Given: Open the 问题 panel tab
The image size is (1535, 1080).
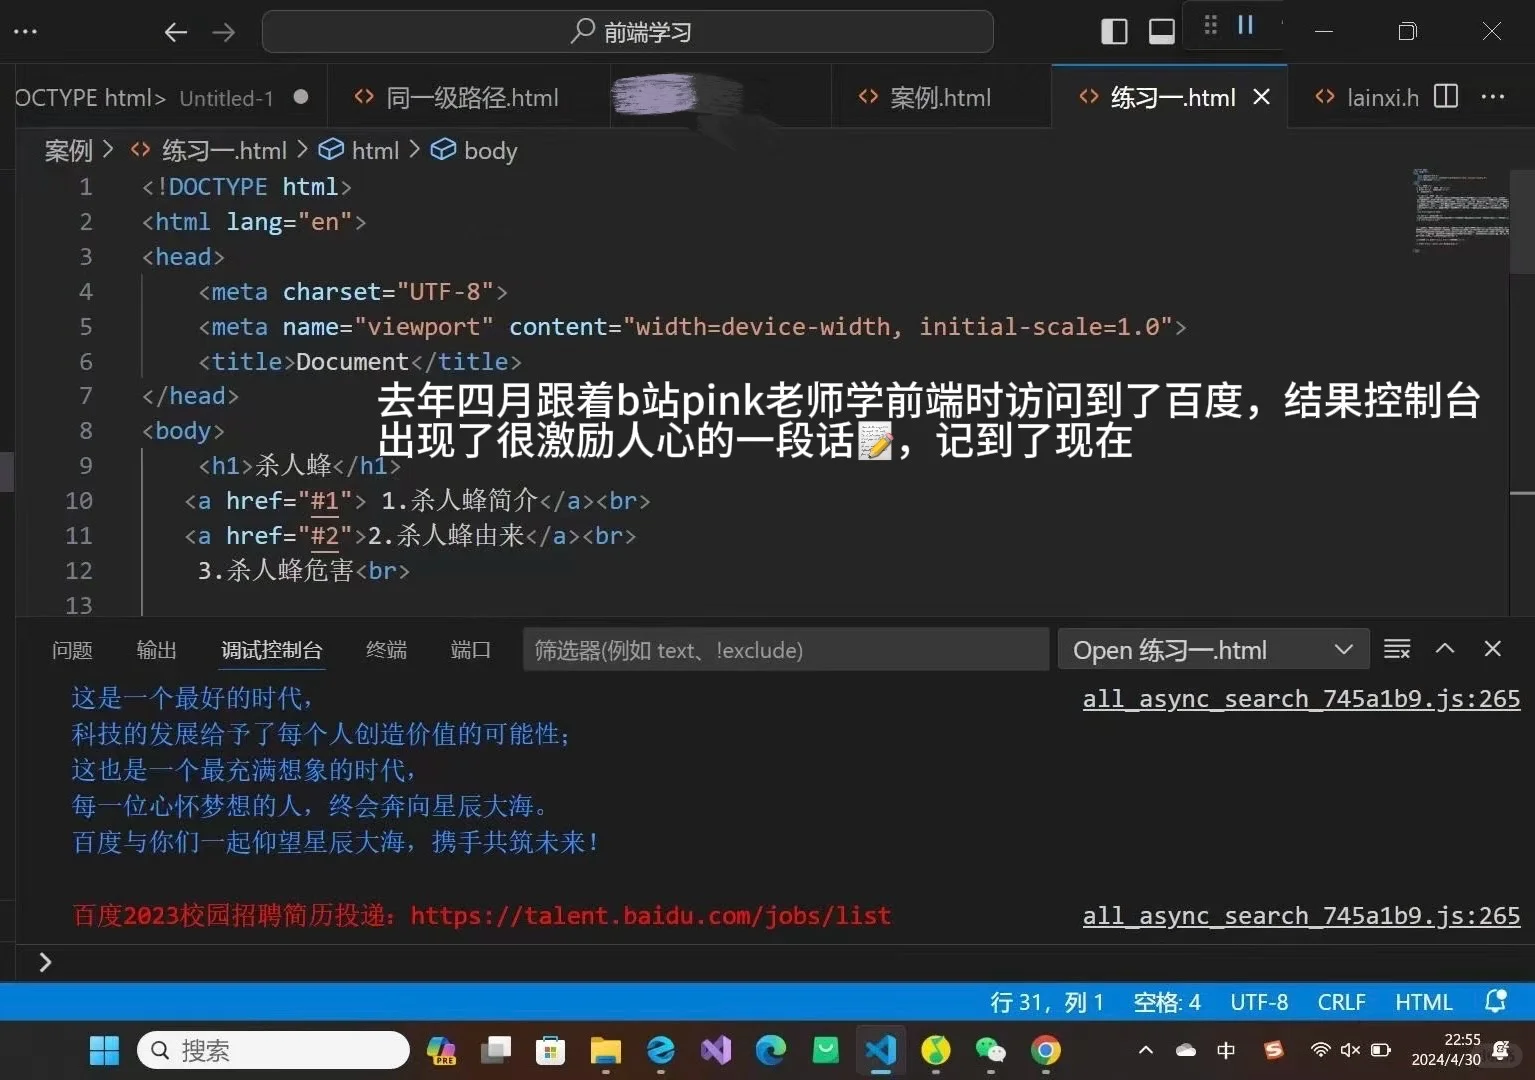Looking at the screenshot, I should [x=72, y=650].
